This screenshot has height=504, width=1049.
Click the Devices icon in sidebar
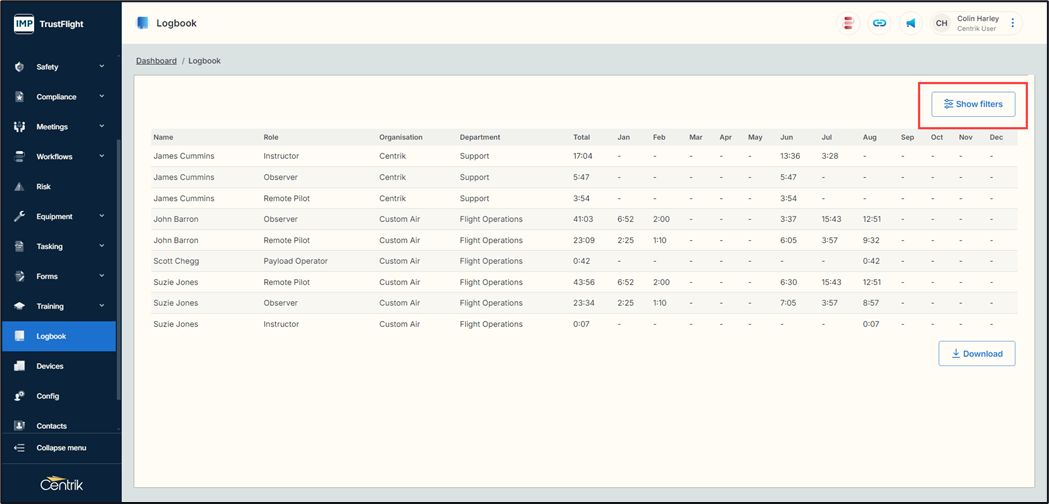(x=19, y=366)
